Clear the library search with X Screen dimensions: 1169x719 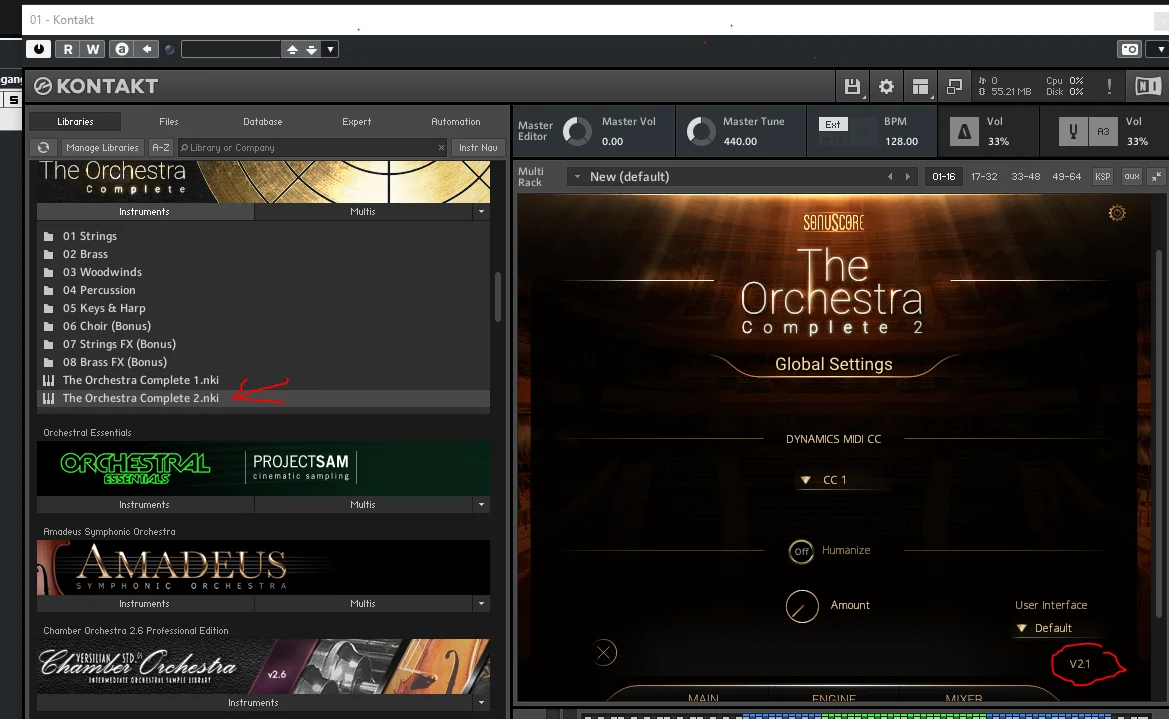tap(441, 148)
